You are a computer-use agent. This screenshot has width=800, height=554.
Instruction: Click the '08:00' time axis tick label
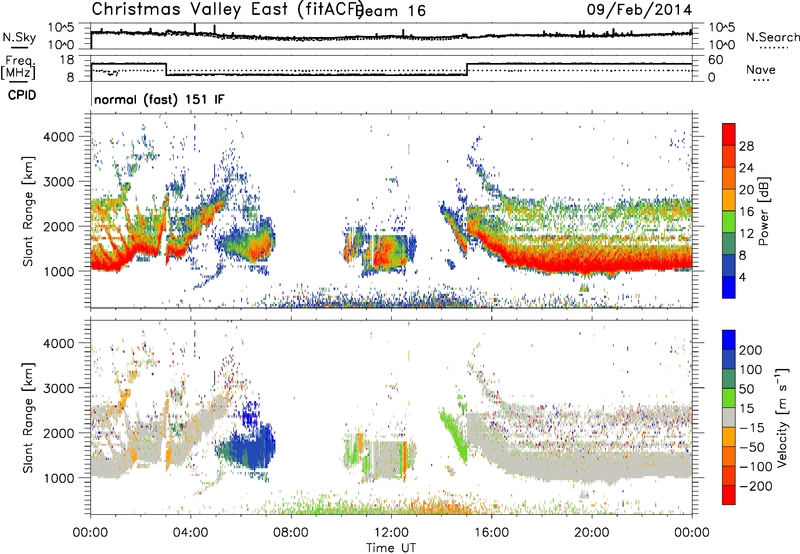pyautogui.click(x=291, y=533)
